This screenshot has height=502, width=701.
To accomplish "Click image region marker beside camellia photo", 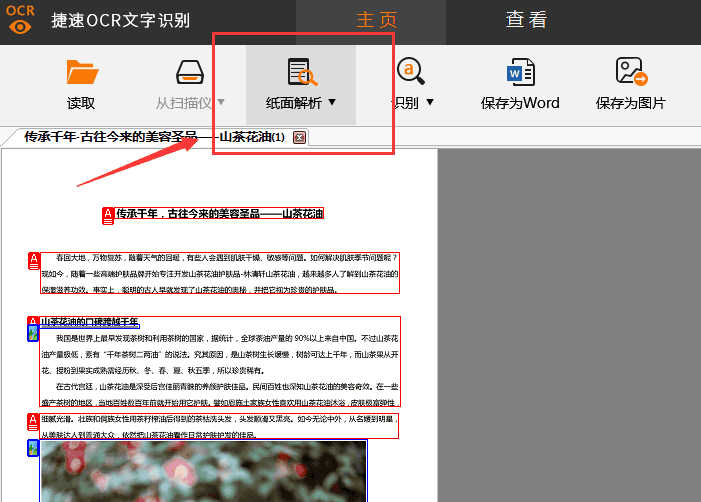I will (33, 448).
